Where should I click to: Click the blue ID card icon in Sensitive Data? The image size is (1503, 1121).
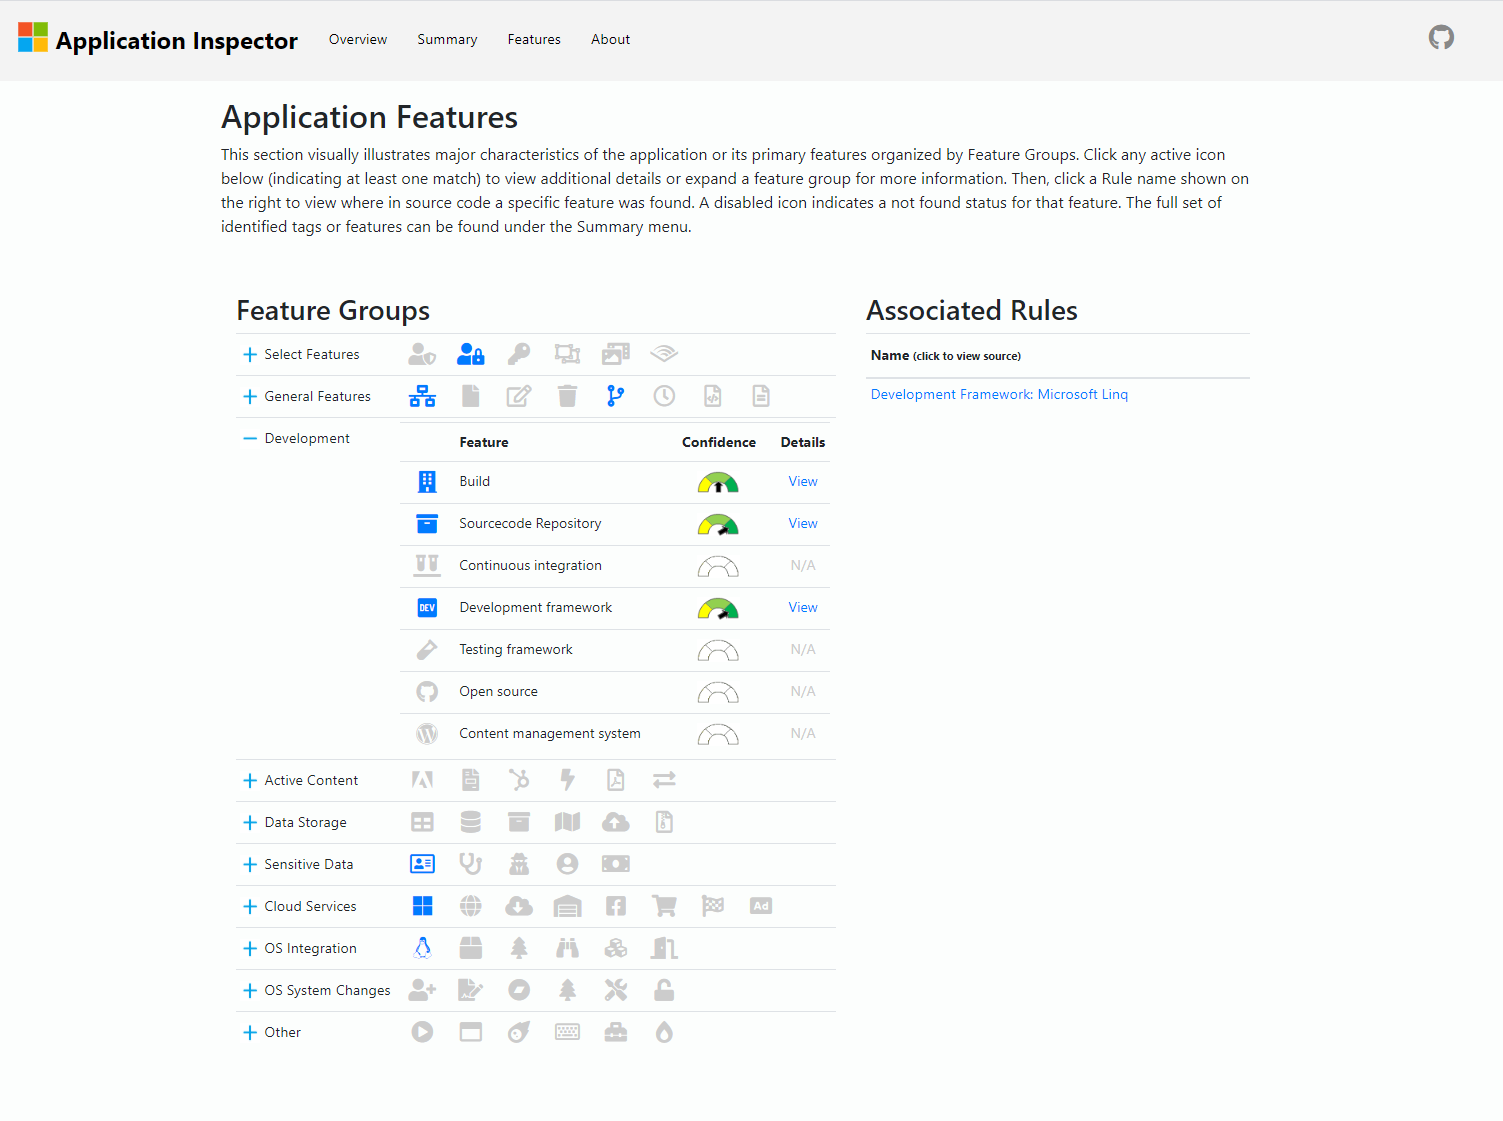pos(422,864)
